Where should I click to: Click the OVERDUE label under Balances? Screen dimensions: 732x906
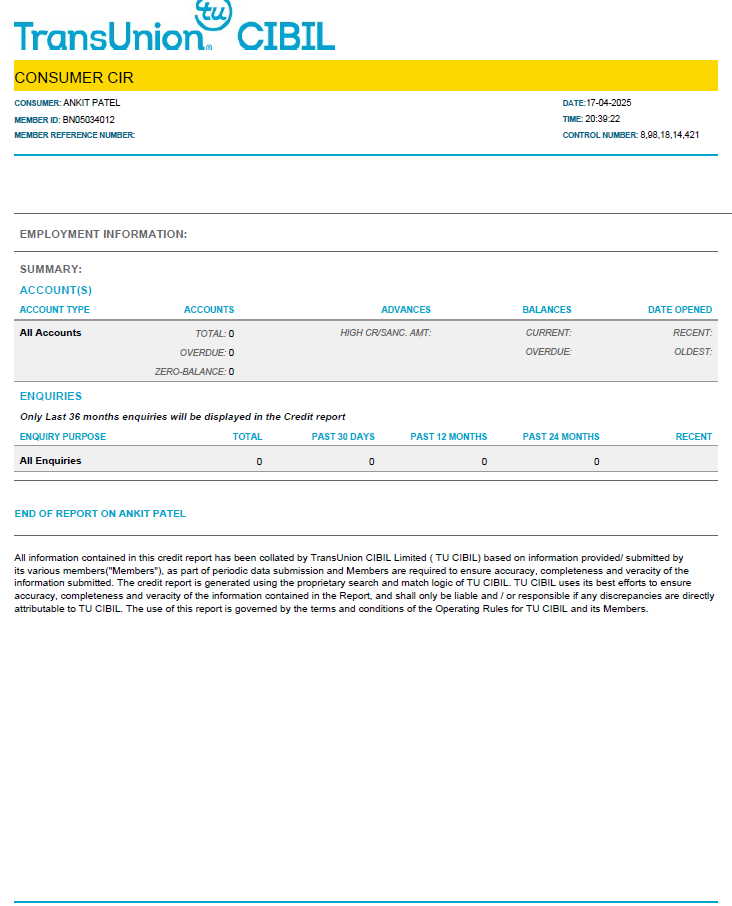tap(548, 352)
